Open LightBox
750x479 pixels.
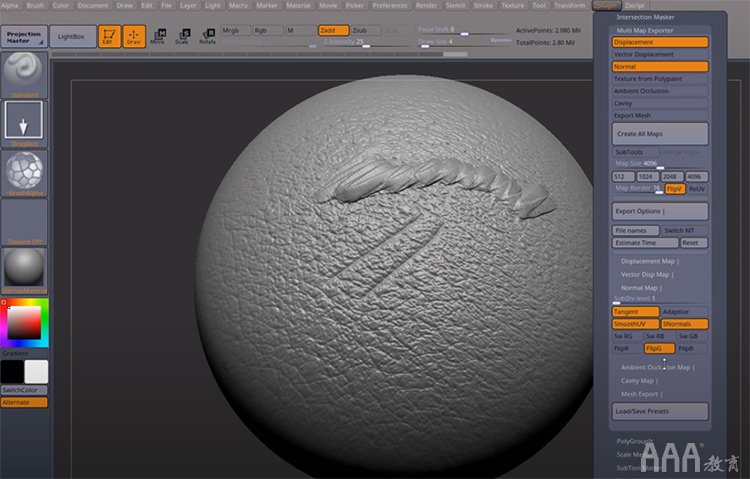click(x=73, y=37)
